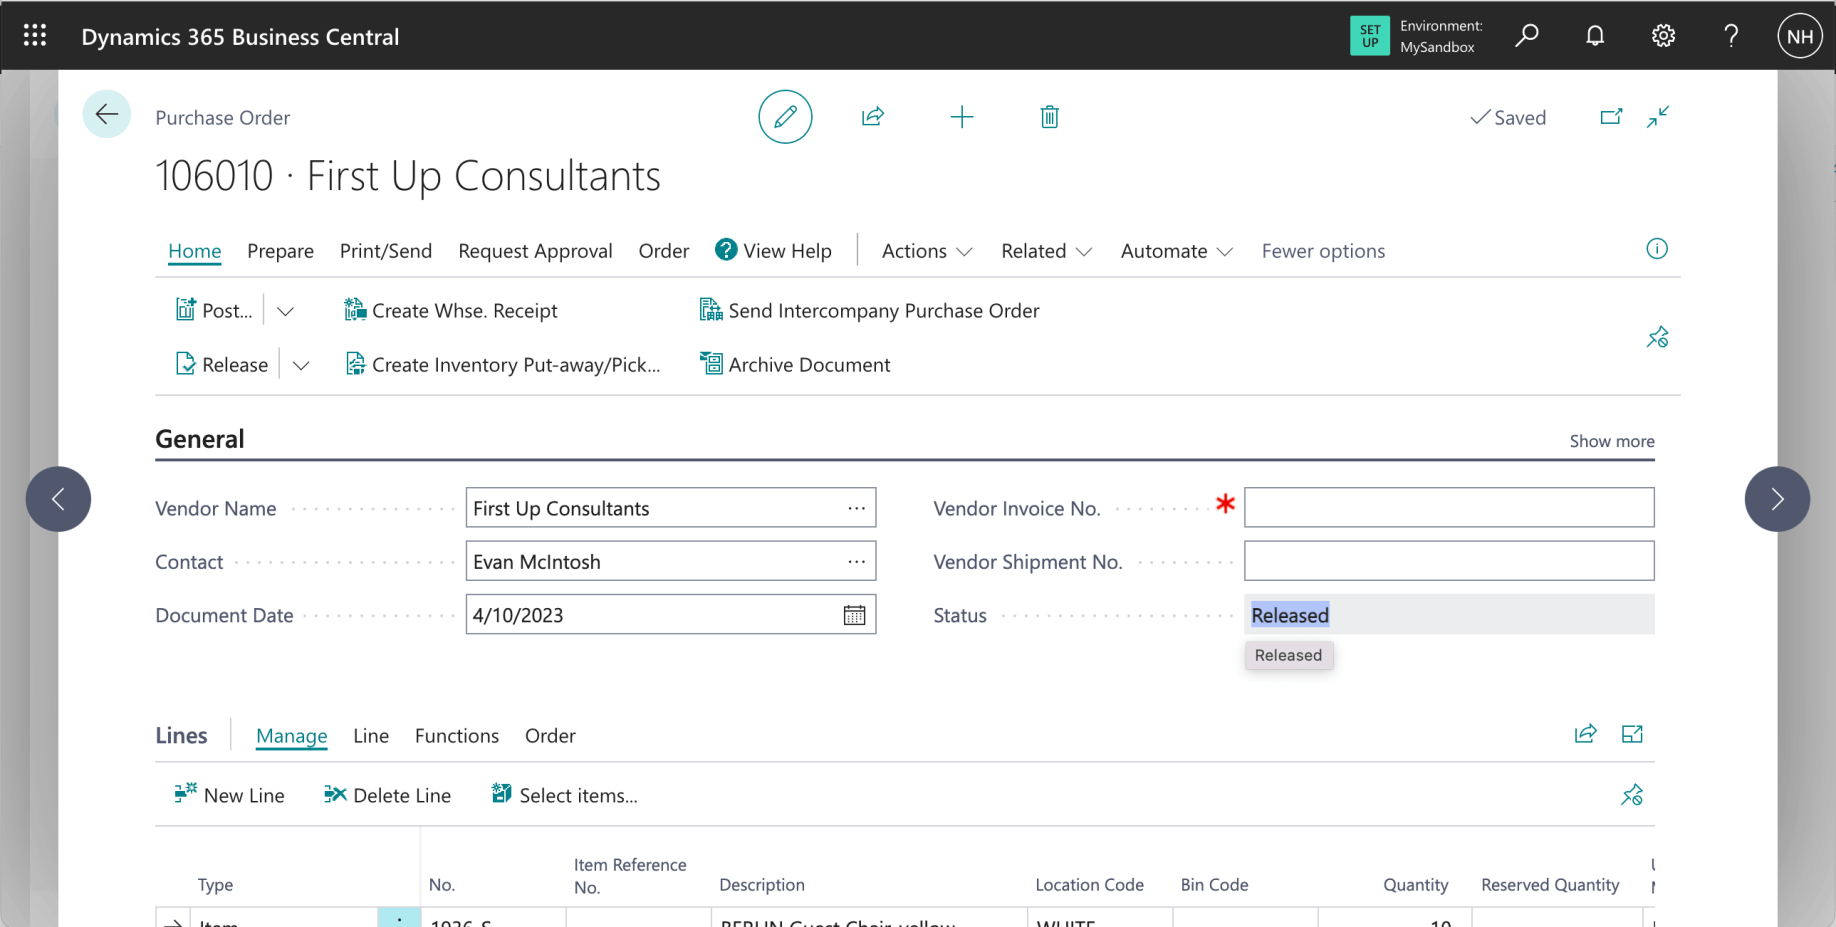This screenshot has width=1836, height=927.
Task: Click Send Intercompany Purchase Order
Action: [869, 311]
